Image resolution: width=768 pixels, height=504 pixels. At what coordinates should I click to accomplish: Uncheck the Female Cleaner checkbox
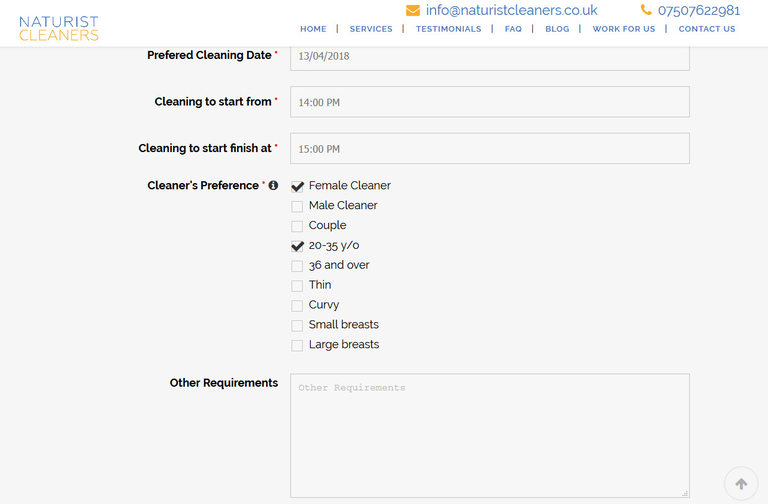coord(297,186)
